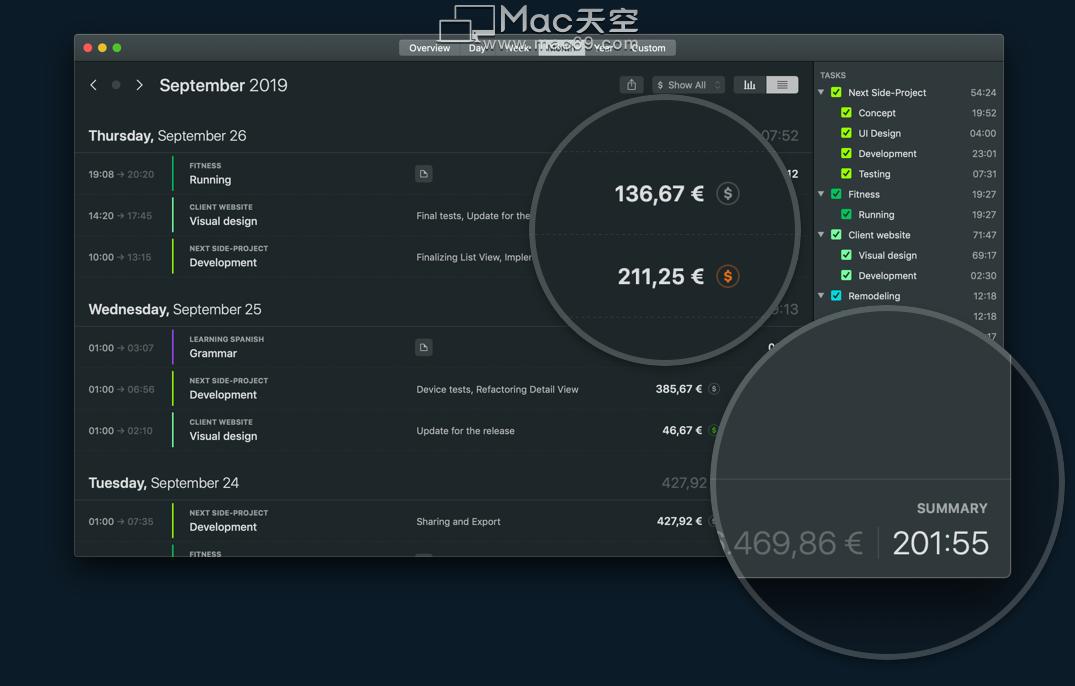Screen dimensions: 1075x686
Task: Click the Tuesday, September 24 header
Action: click(x=163, y=482)
